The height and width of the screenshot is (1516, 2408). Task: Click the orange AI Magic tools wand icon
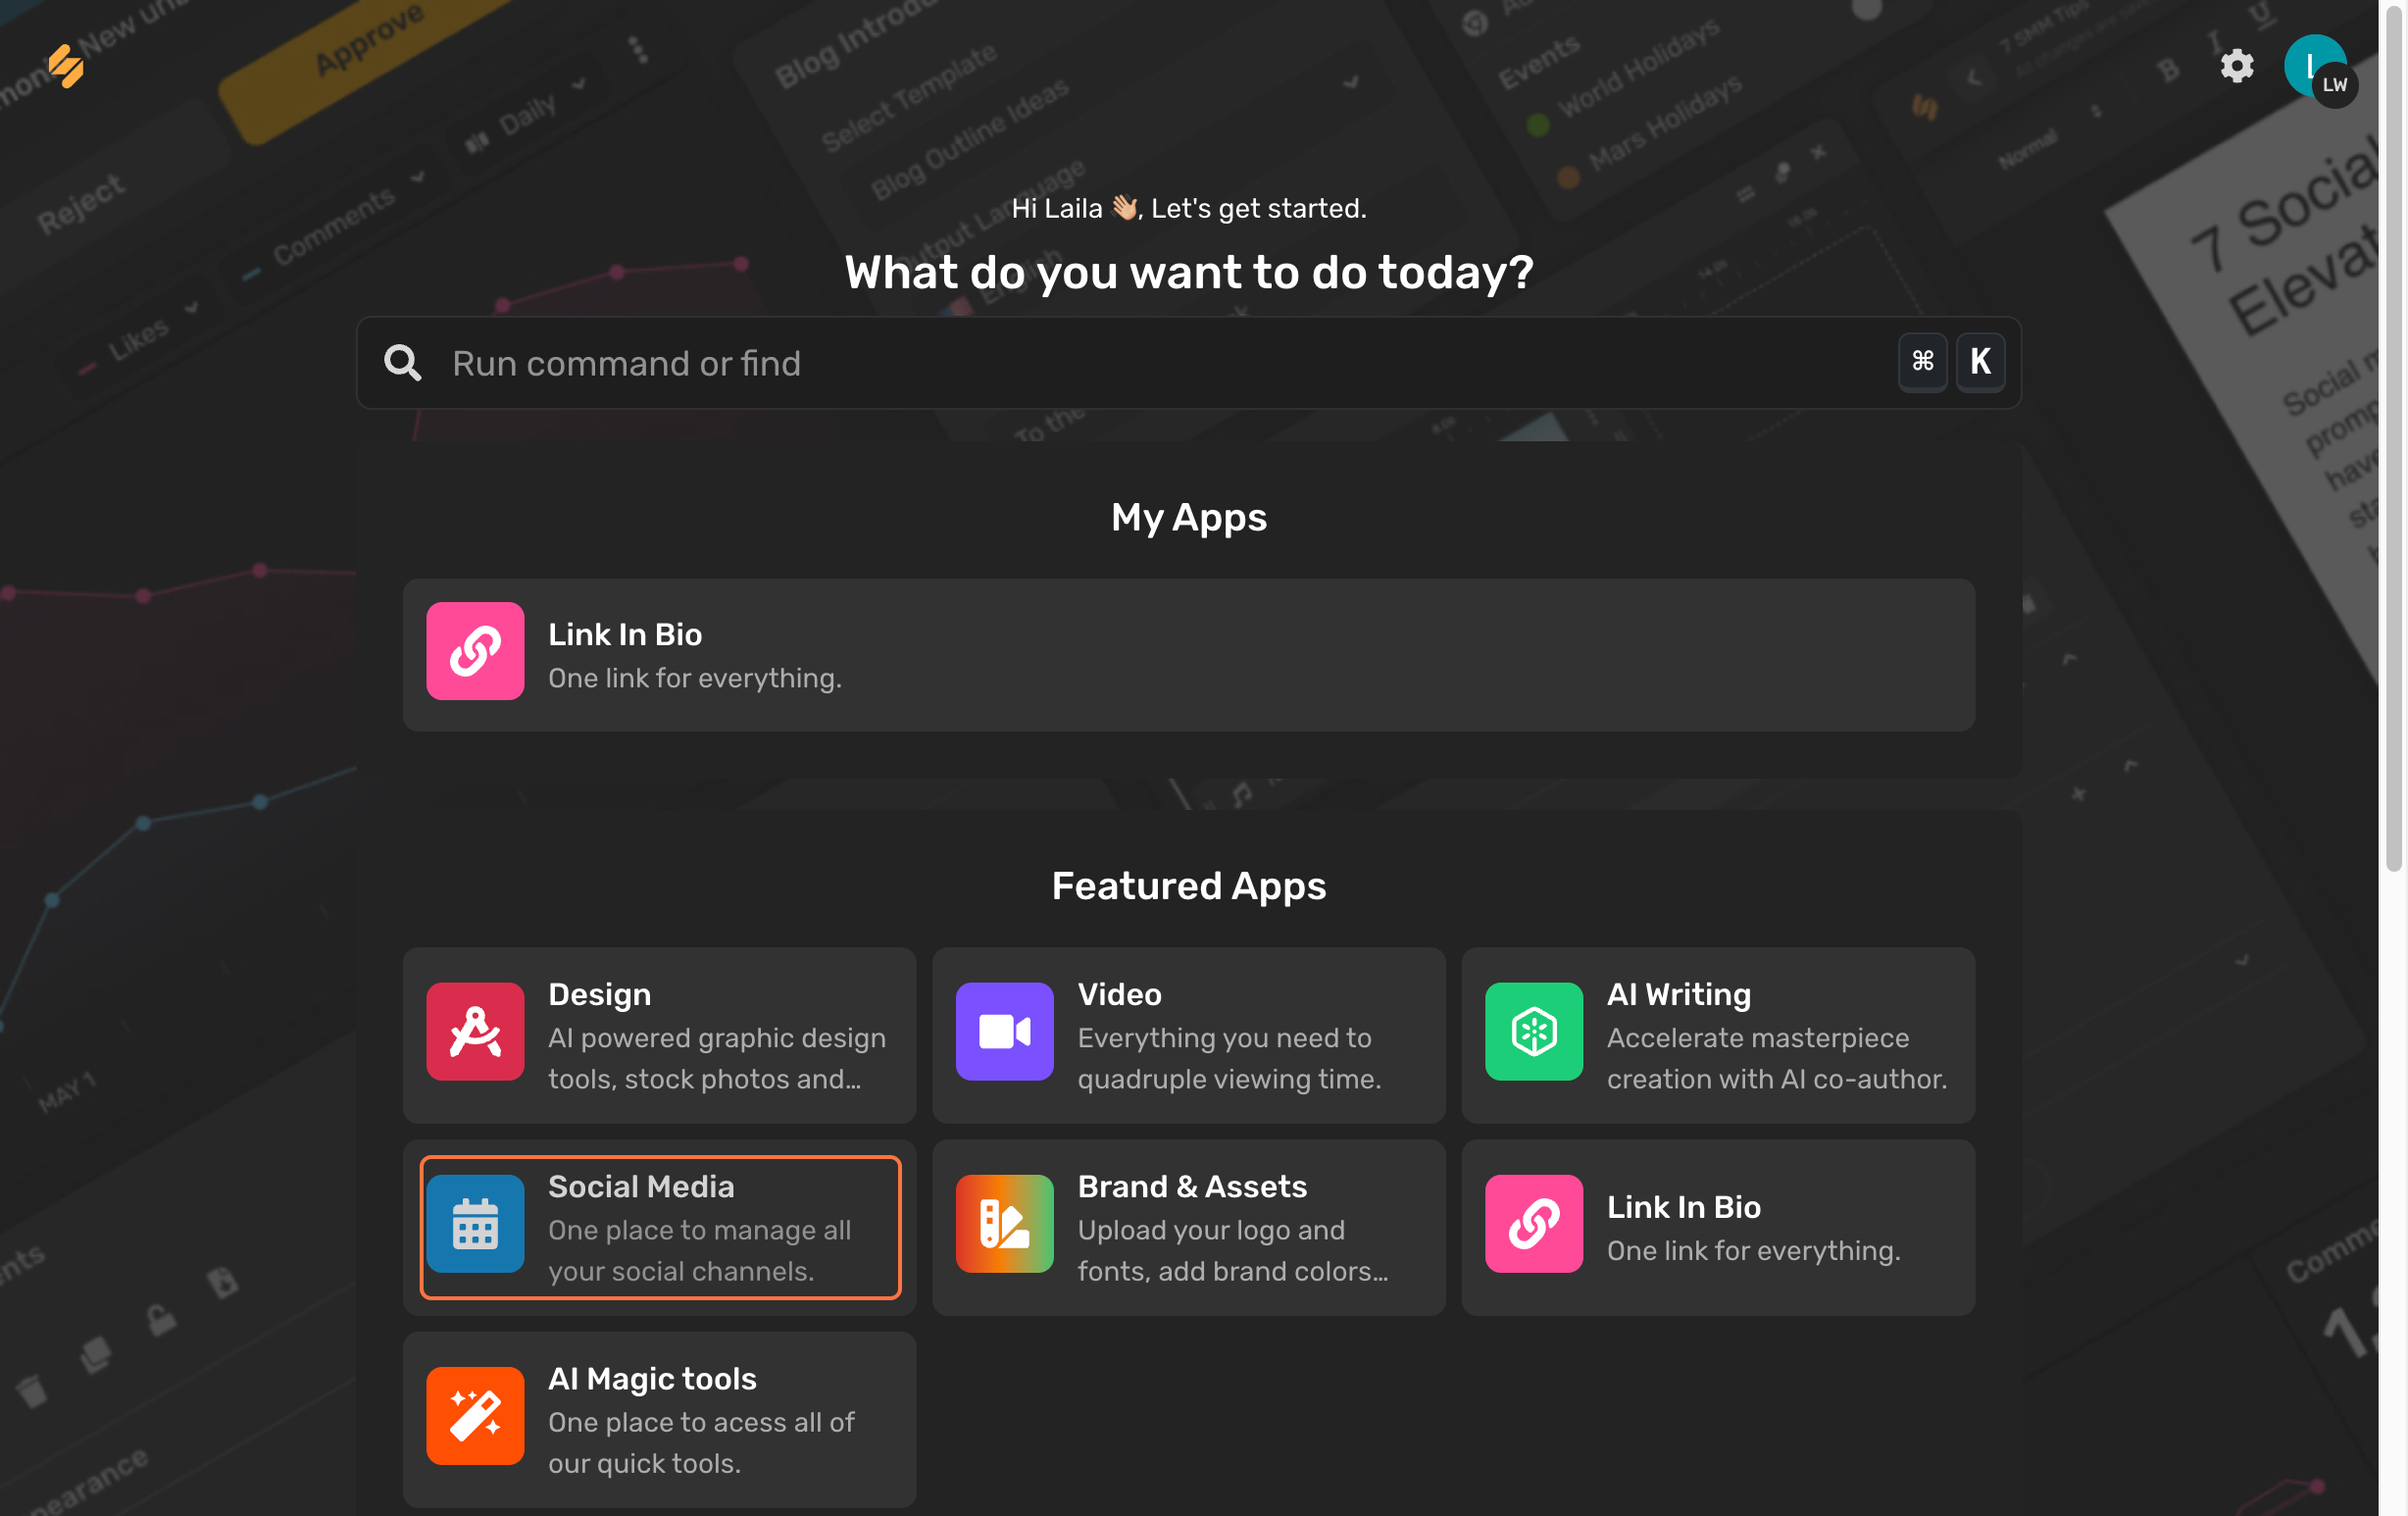point(475,1415)
